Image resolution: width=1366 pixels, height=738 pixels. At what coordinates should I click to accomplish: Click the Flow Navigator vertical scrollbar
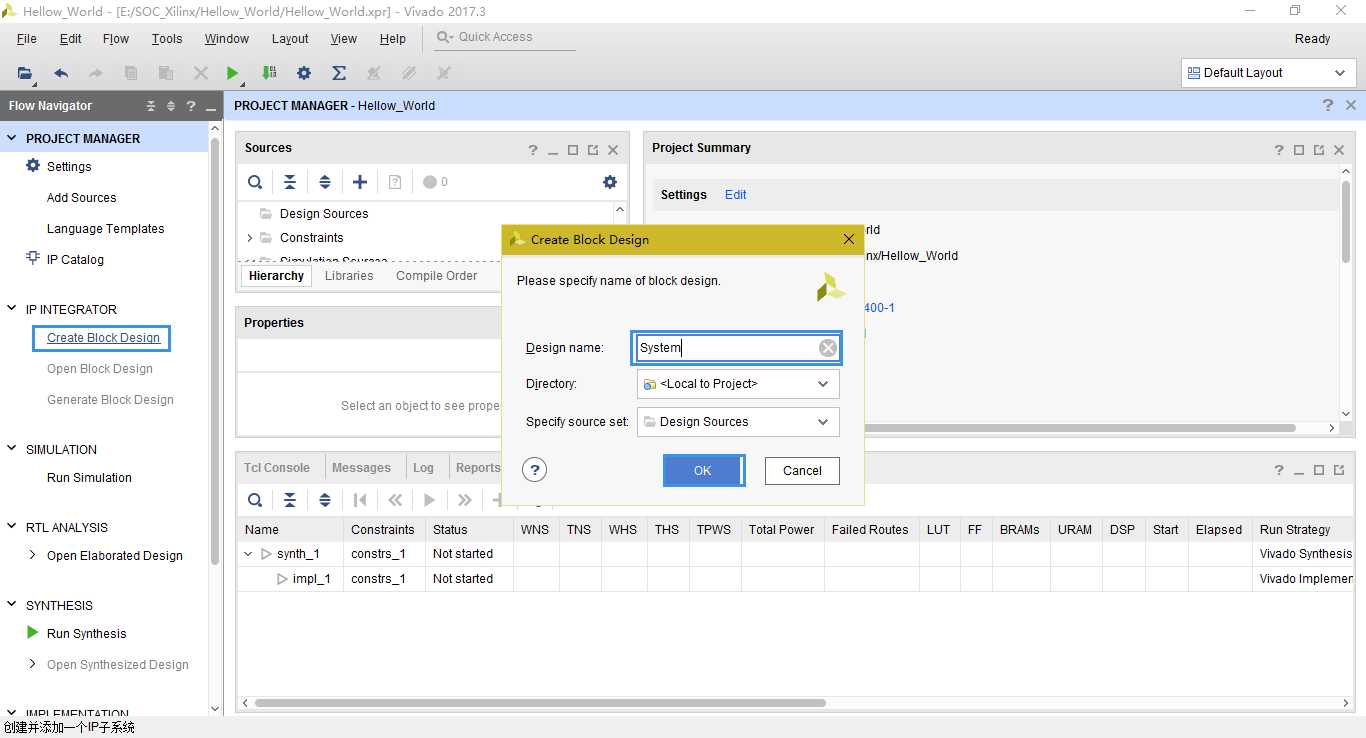point(215,350)
